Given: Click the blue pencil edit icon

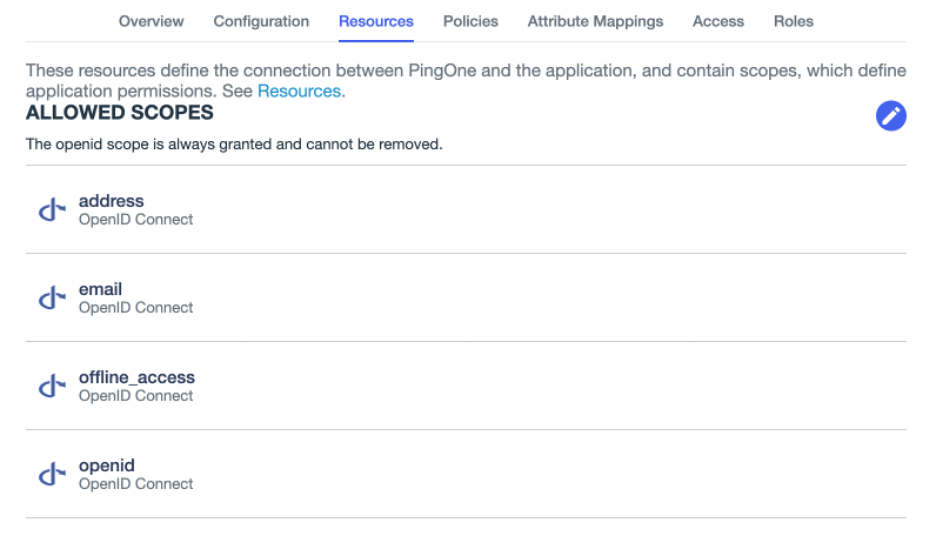Looking at the screenshot, I should pos(890,116).
